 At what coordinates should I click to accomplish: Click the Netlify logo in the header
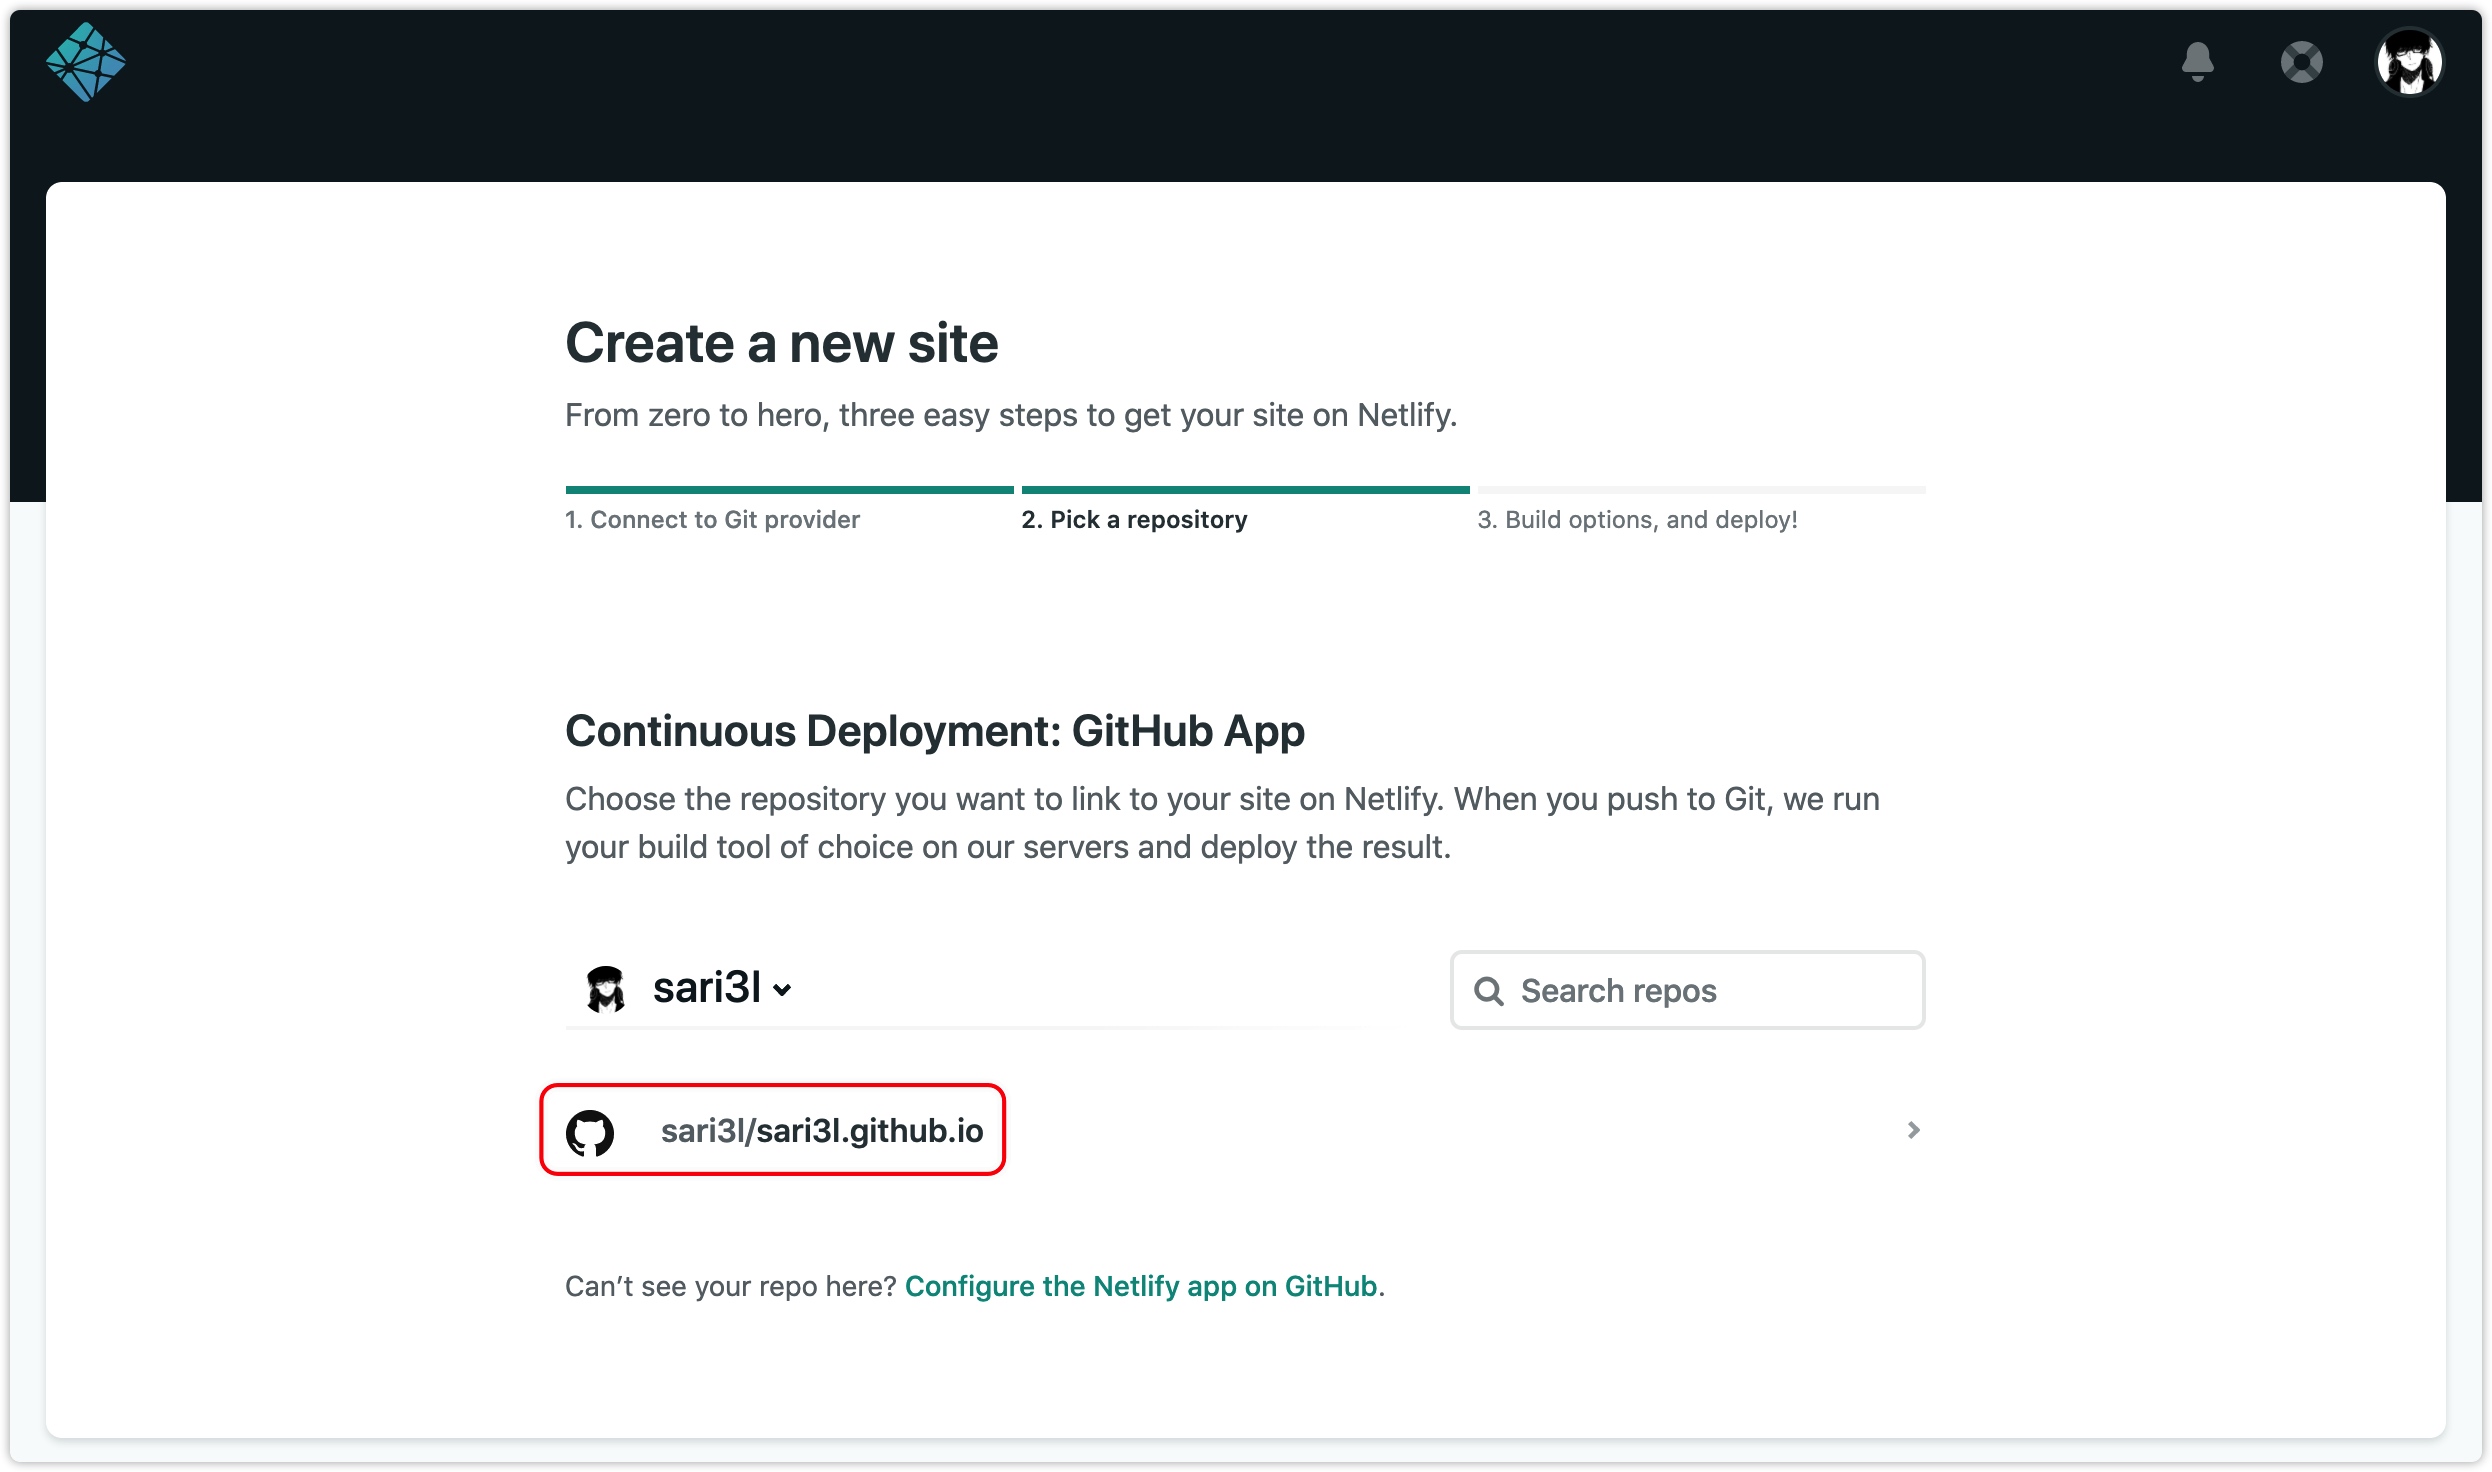coord(86,62)
